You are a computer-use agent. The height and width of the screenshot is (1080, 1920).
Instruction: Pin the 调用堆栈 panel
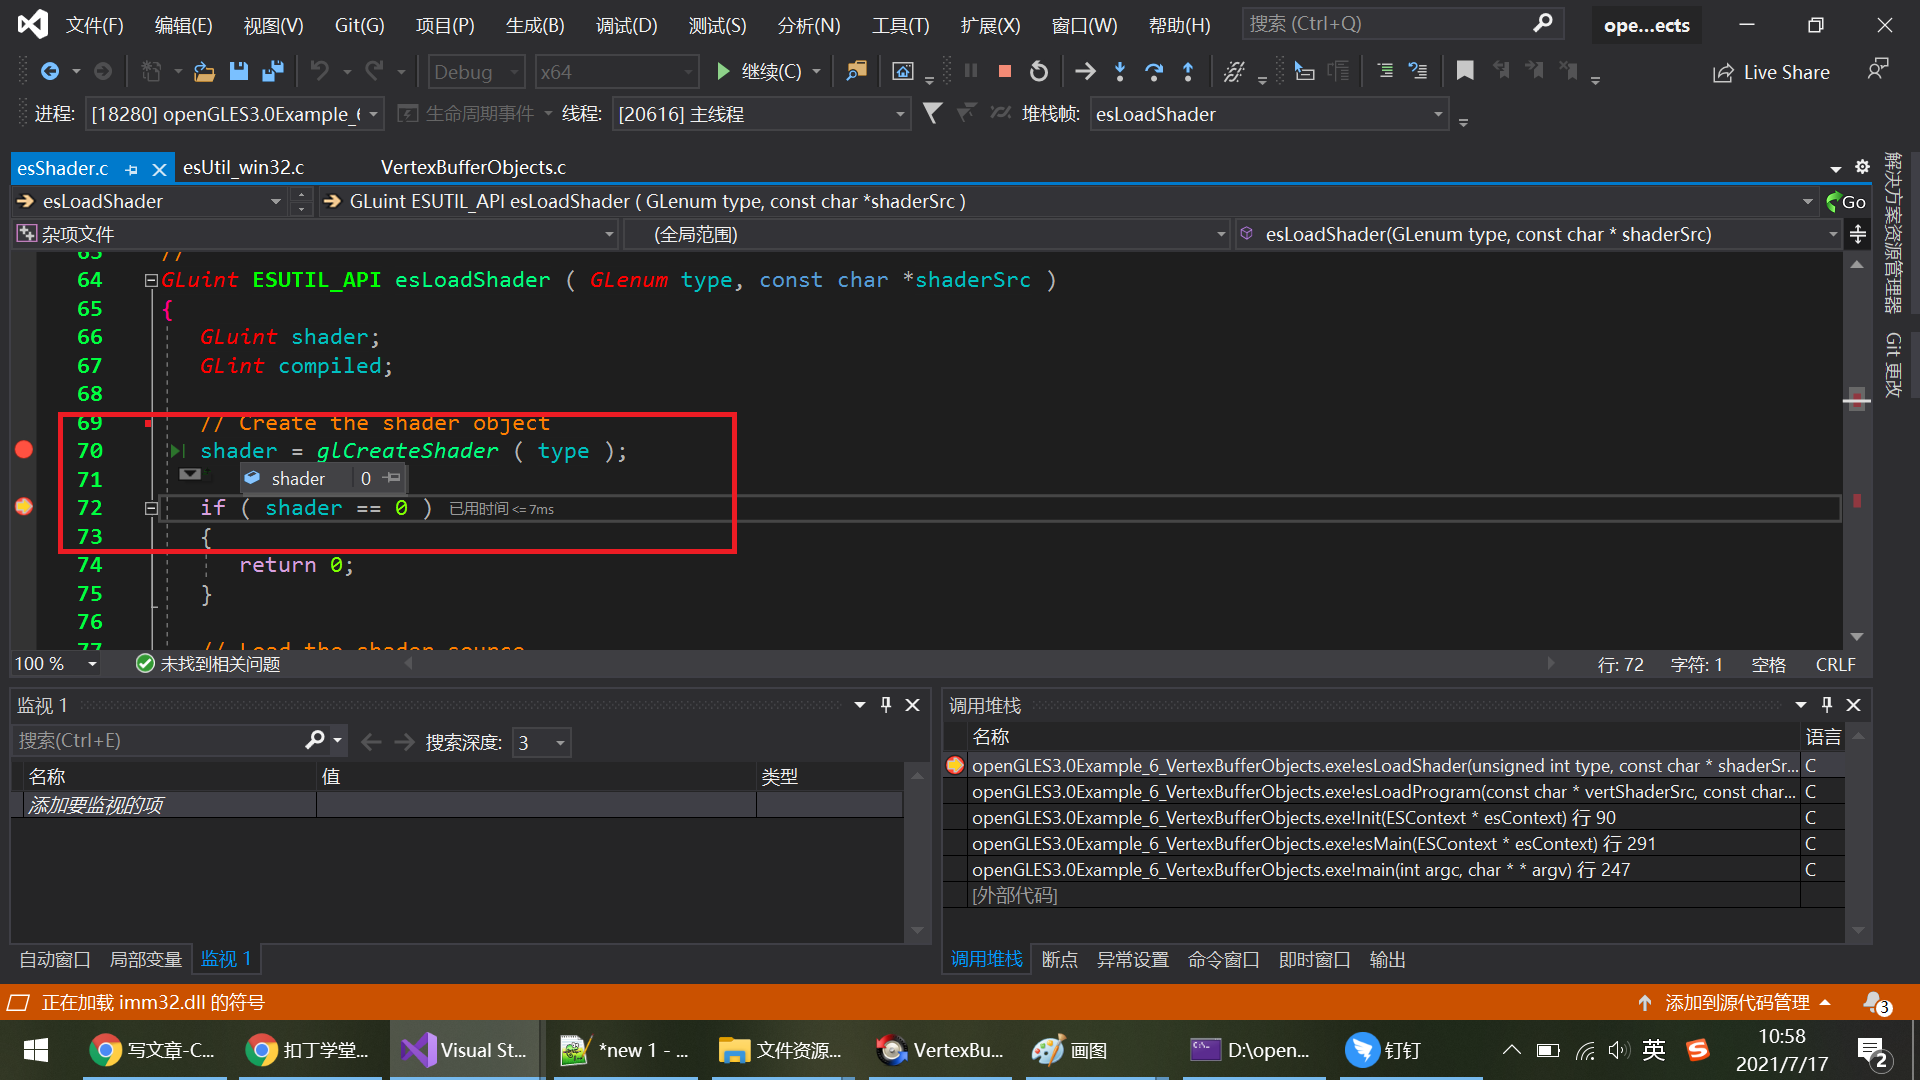click(x=1826, y=705)
